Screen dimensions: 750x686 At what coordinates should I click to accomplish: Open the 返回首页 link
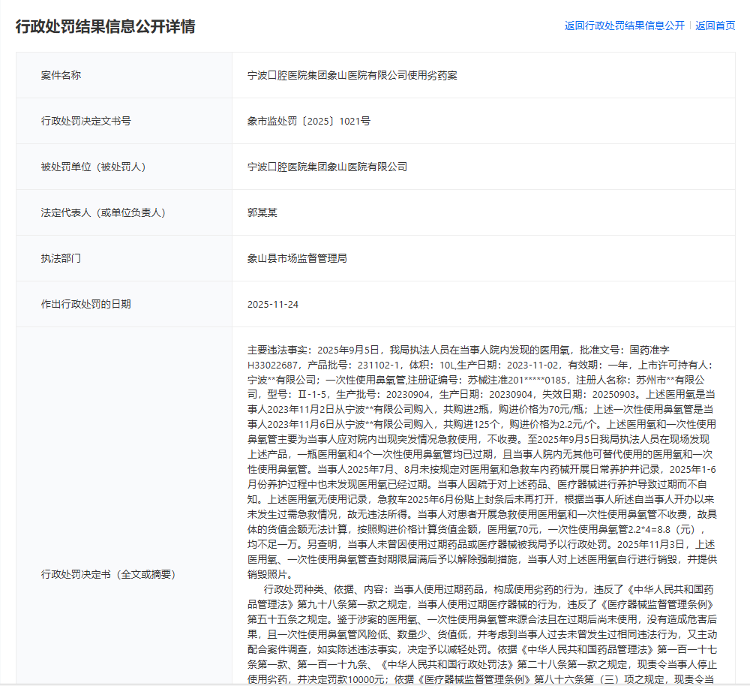point(715,26)
